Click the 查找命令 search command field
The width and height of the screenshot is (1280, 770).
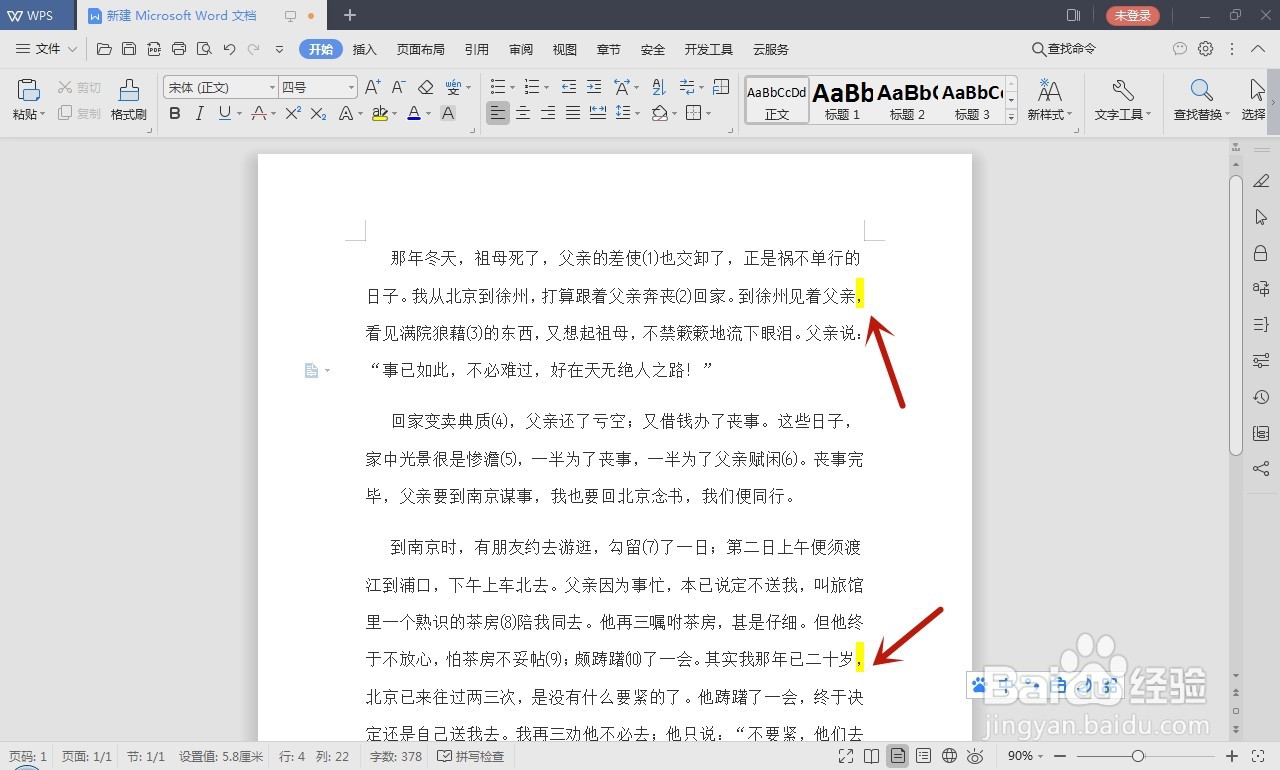[1064, 49]
